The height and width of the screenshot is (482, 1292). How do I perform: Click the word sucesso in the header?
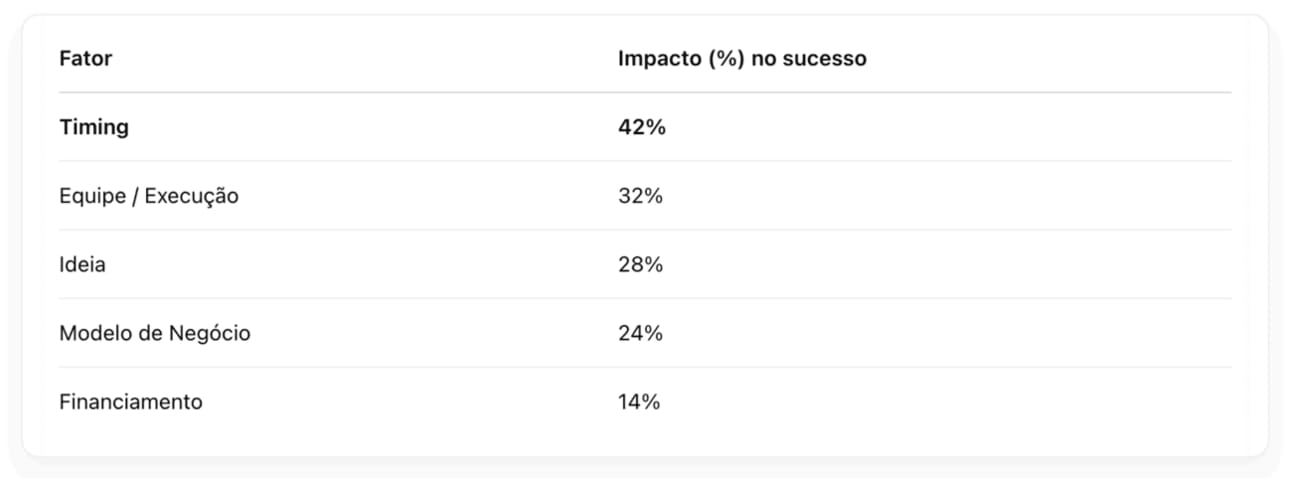click(x=826, y=59)
